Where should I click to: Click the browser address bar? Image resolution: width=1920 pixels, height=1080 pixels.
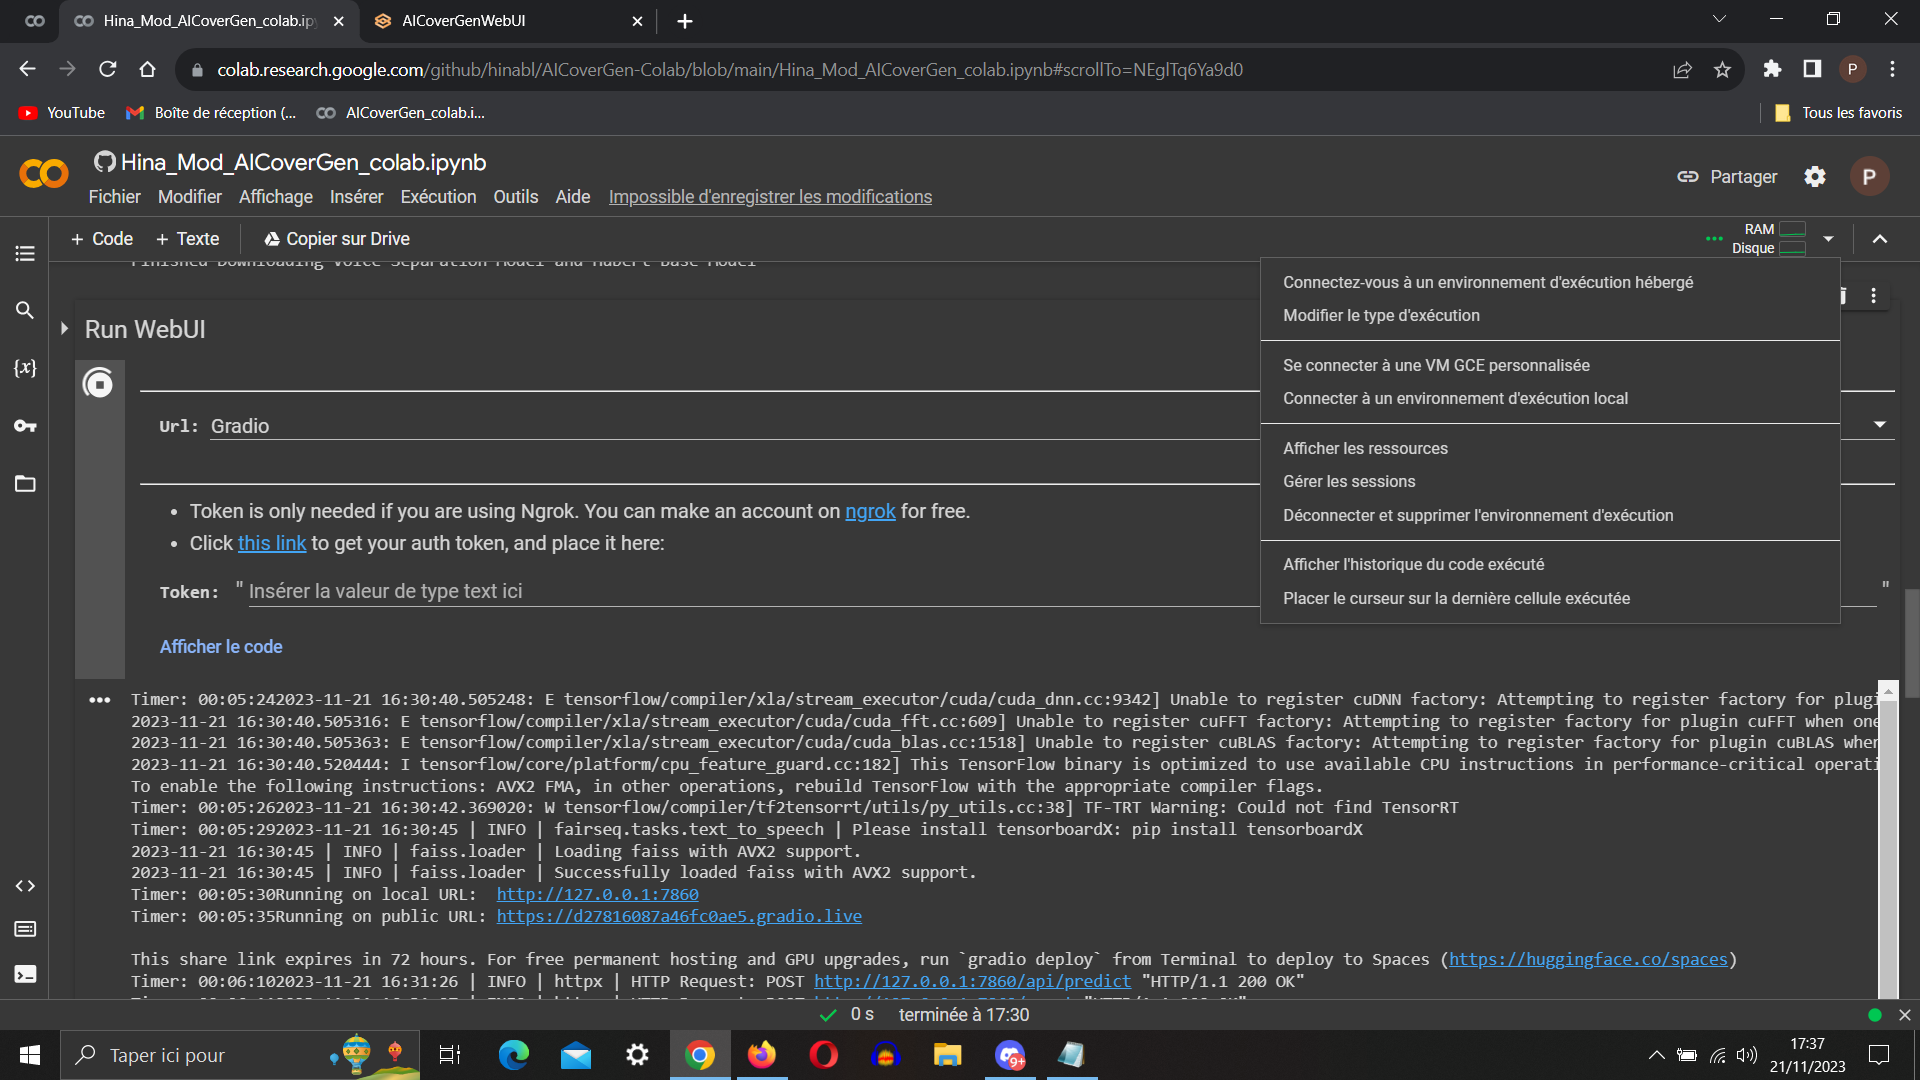click(x=730, y=70)
